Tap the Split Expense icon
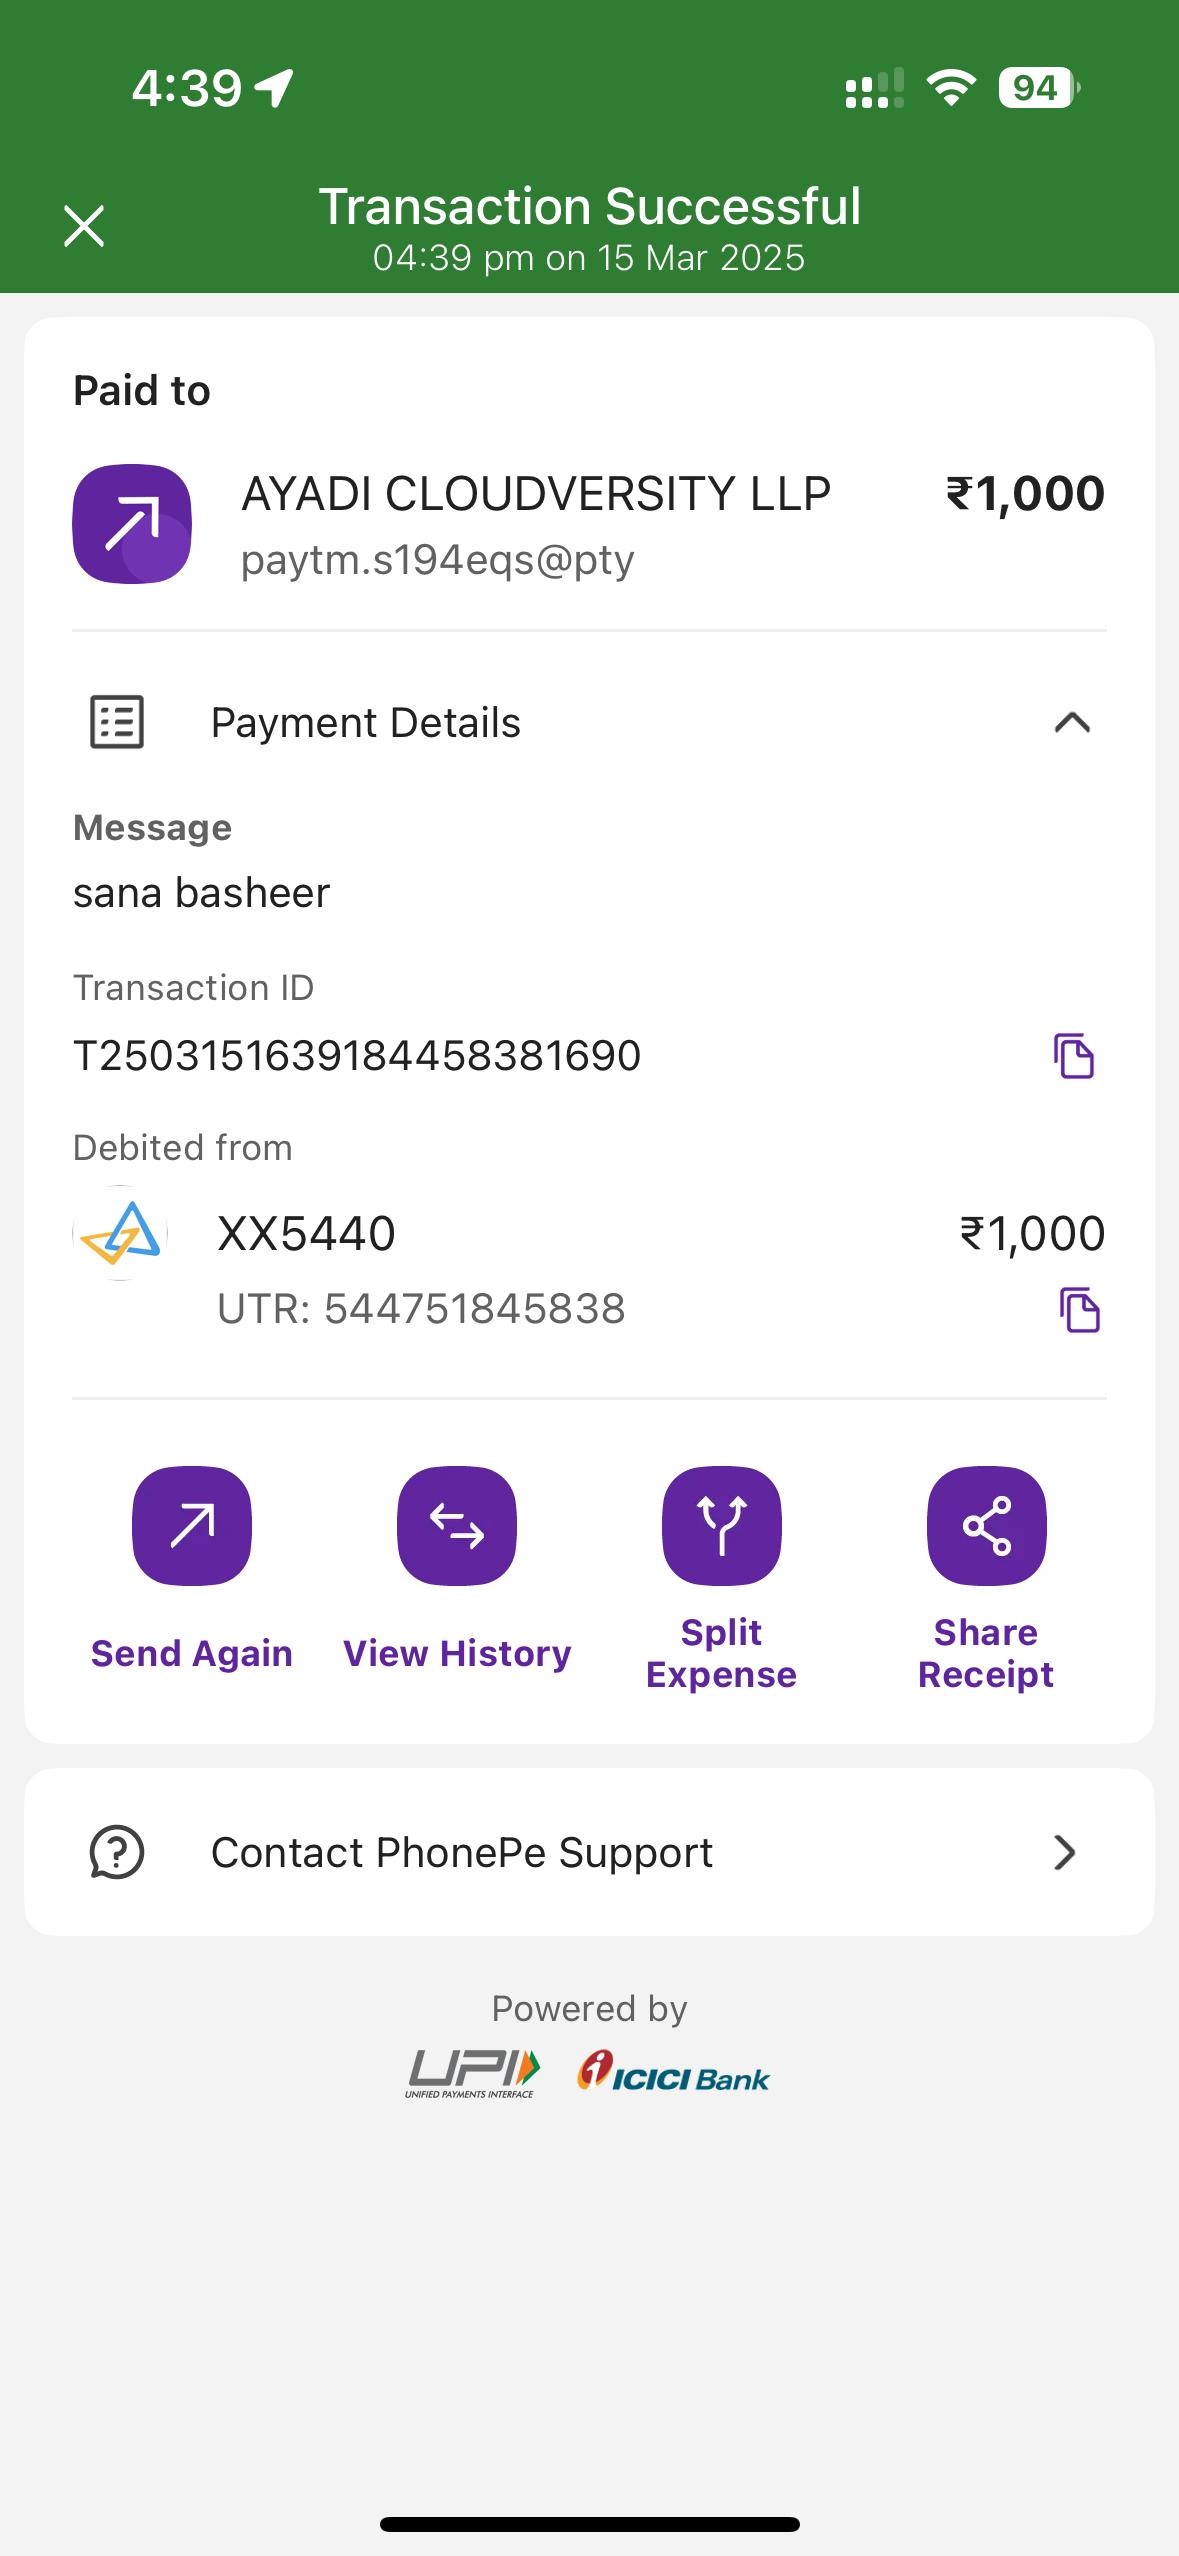The image size is (1179, 2556). pos(721,1526)
